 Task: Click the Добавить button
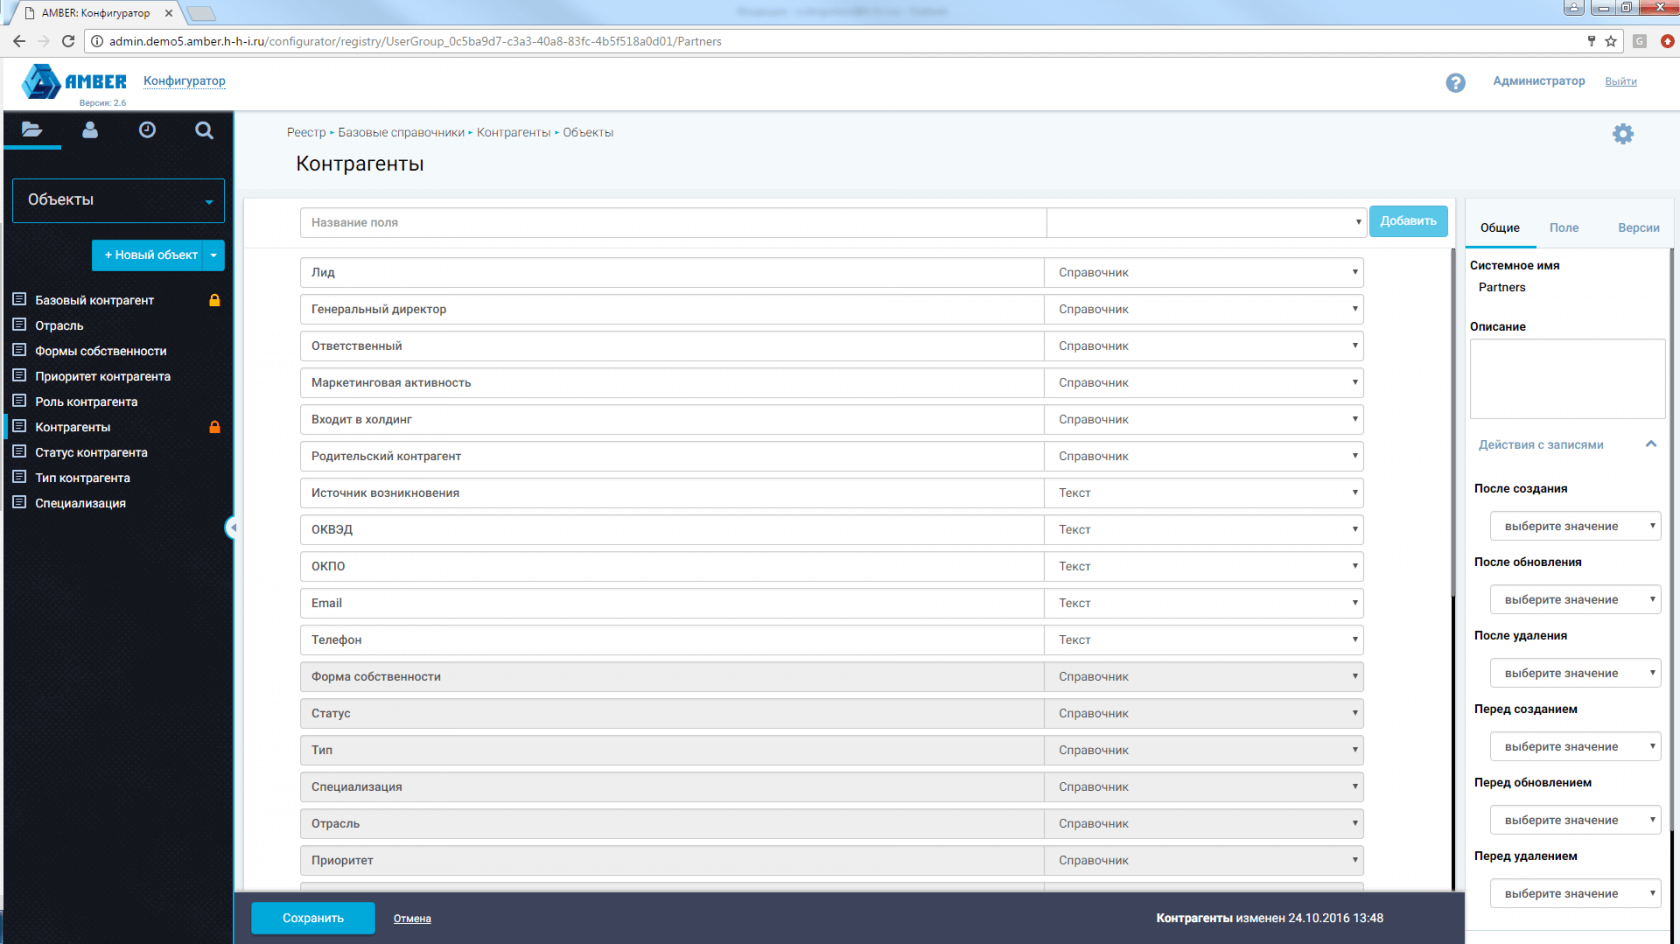pyautogui.click(x=1408, y=221)
